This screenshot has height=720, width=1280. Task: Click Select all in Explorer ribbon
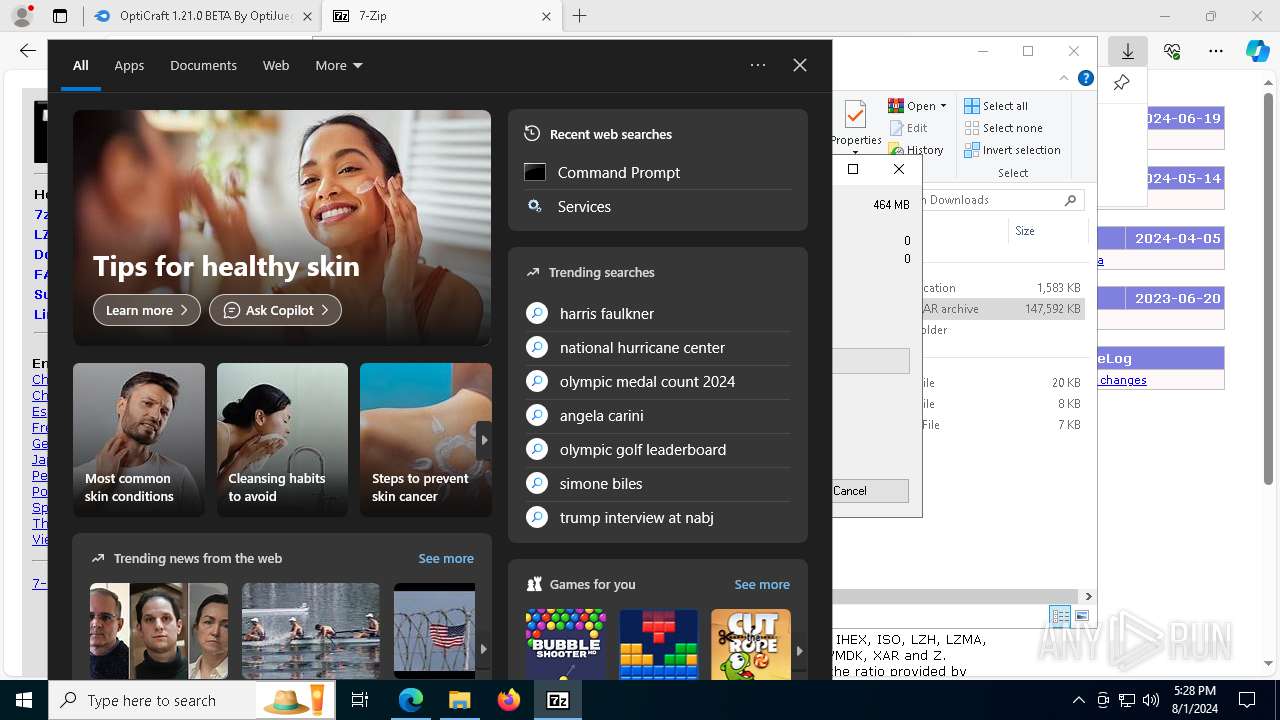996,106
